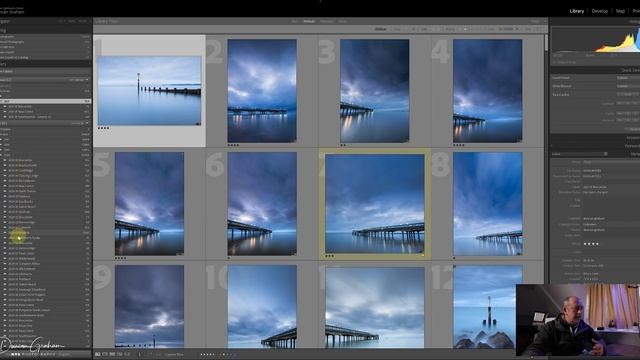Screen dimensions: 640x360
Task: Open the Map module
Action: [620, 11]
